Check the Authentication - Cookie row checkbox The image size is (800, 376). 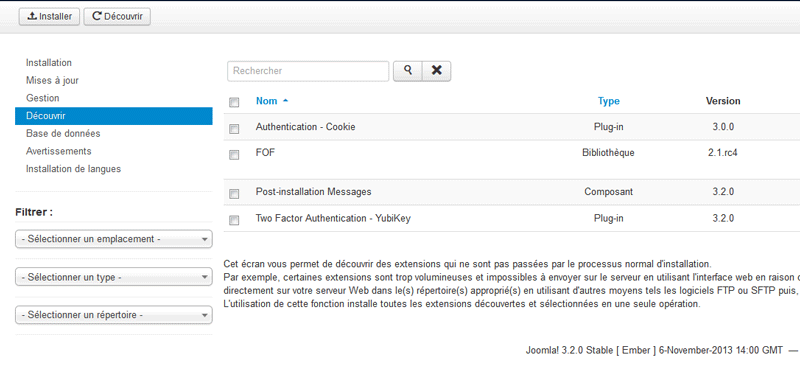(x=234, y=129)
